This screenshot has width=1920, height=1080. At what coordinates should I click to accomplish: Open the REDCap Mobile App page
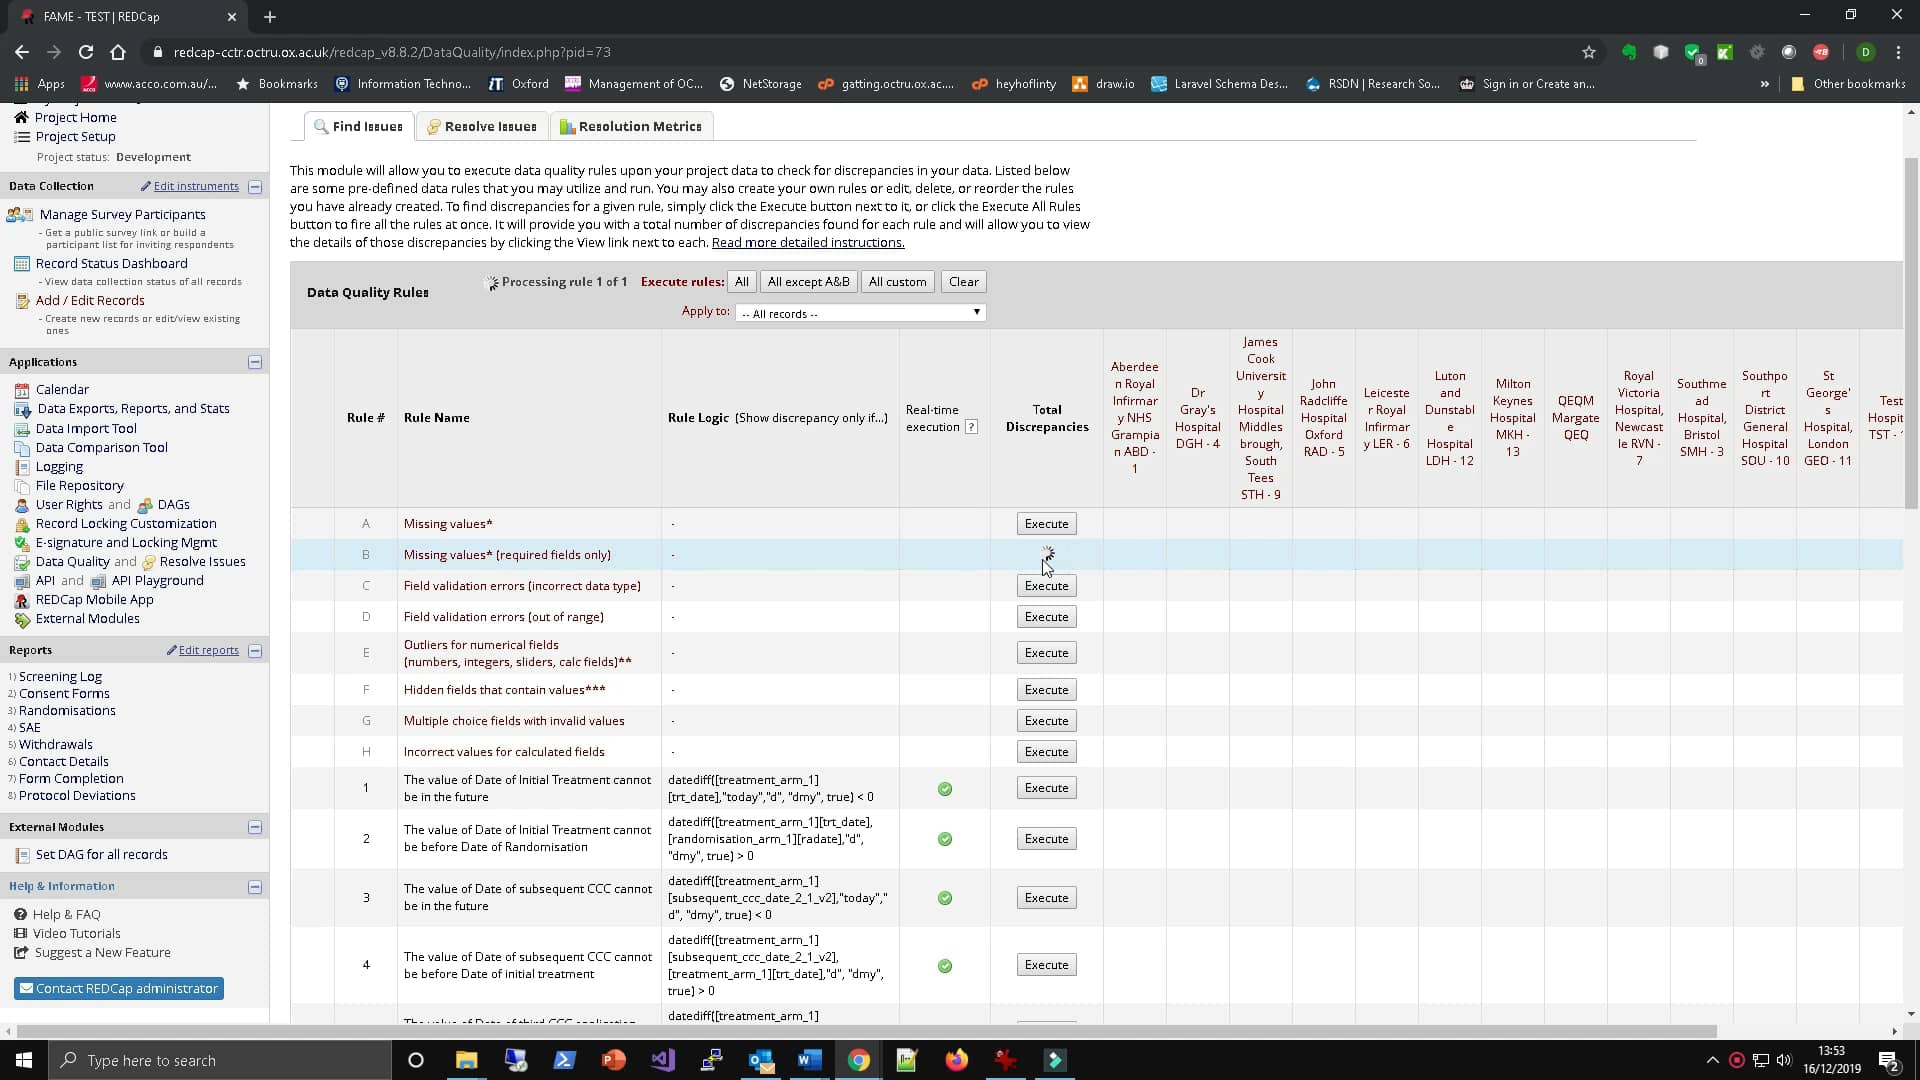95,600
